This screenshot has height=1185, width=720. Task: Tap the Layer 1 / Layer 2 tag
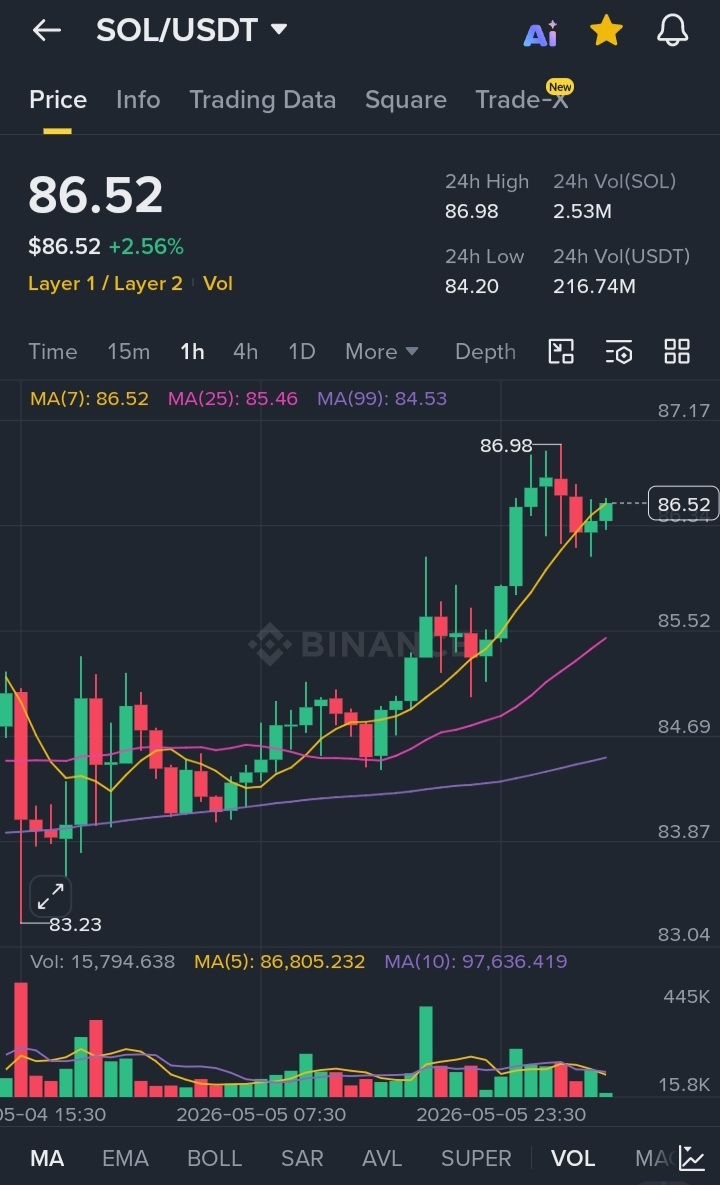105,283
